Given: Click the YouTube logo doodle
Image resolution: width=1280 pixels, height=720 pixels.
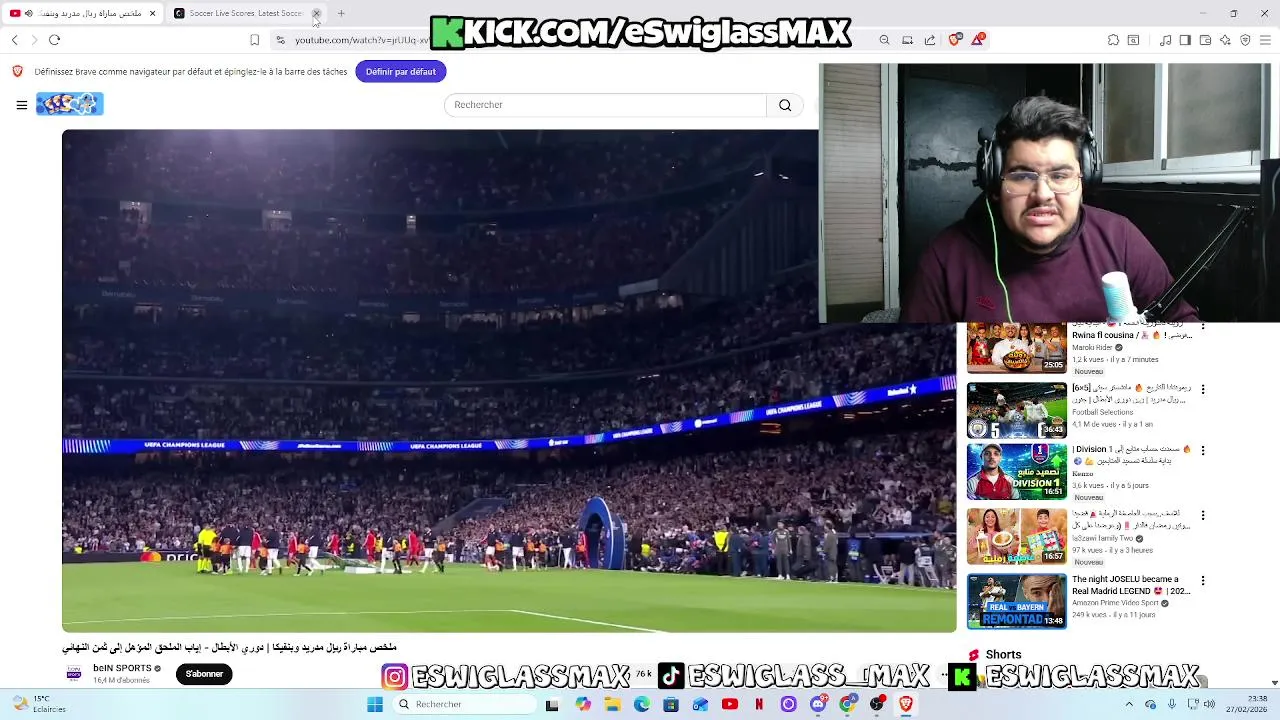Looking at the screenshot, I should point(70,104).
